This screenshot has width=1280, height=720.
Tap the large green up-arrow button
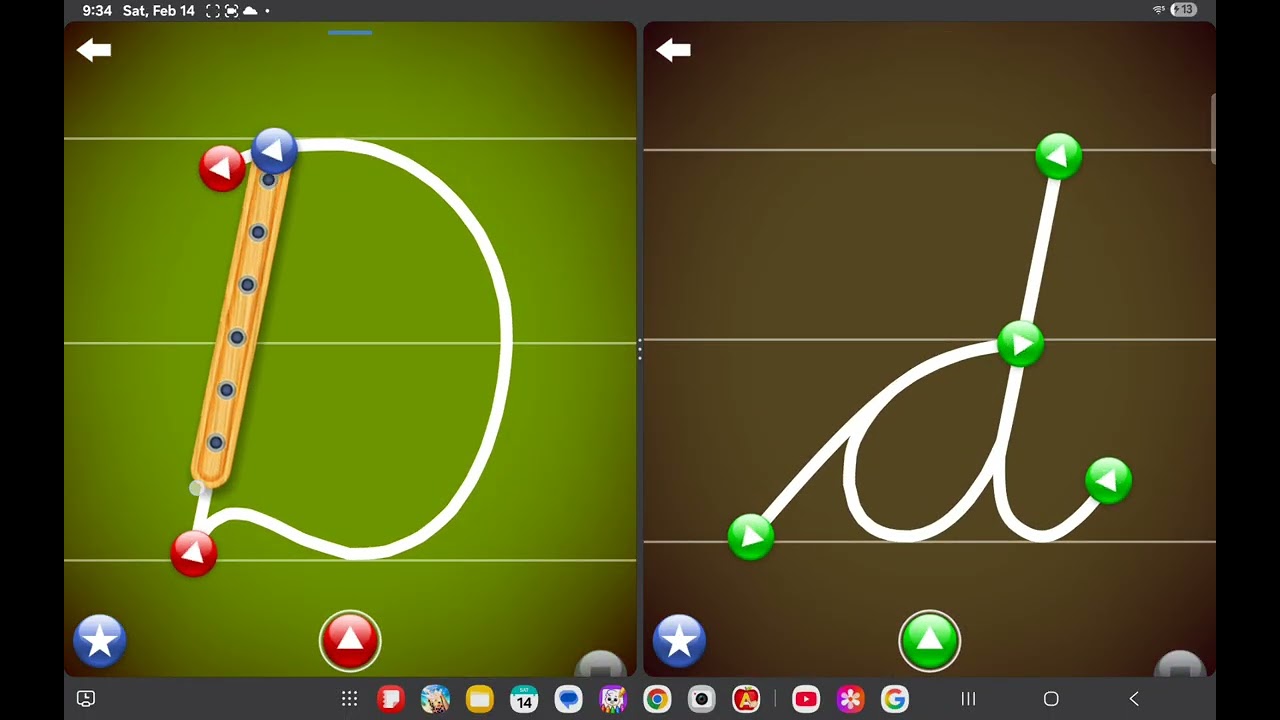929,640
